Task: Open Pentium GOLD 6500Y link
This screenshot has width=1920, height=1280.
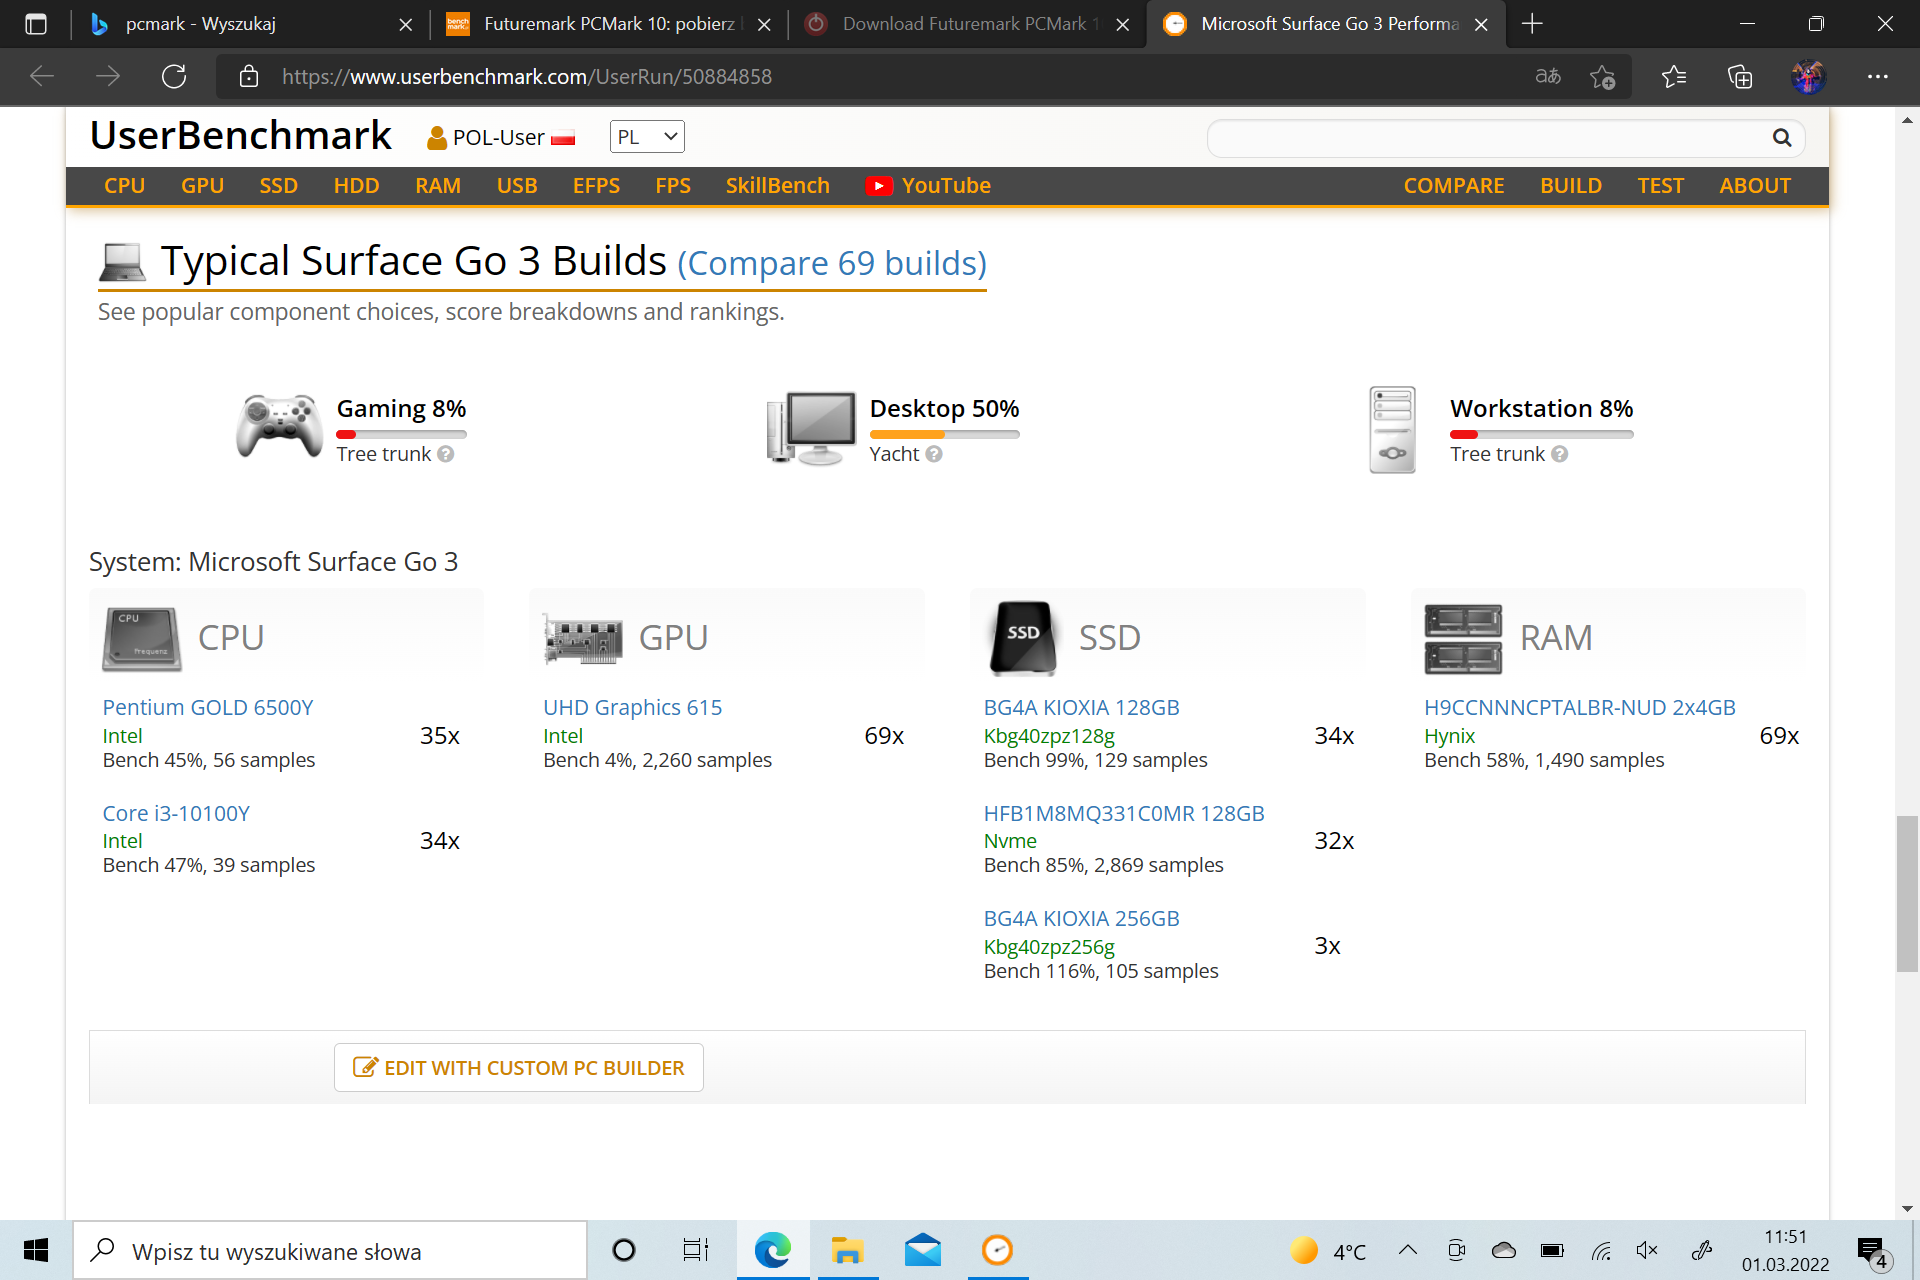Action: 208,707
